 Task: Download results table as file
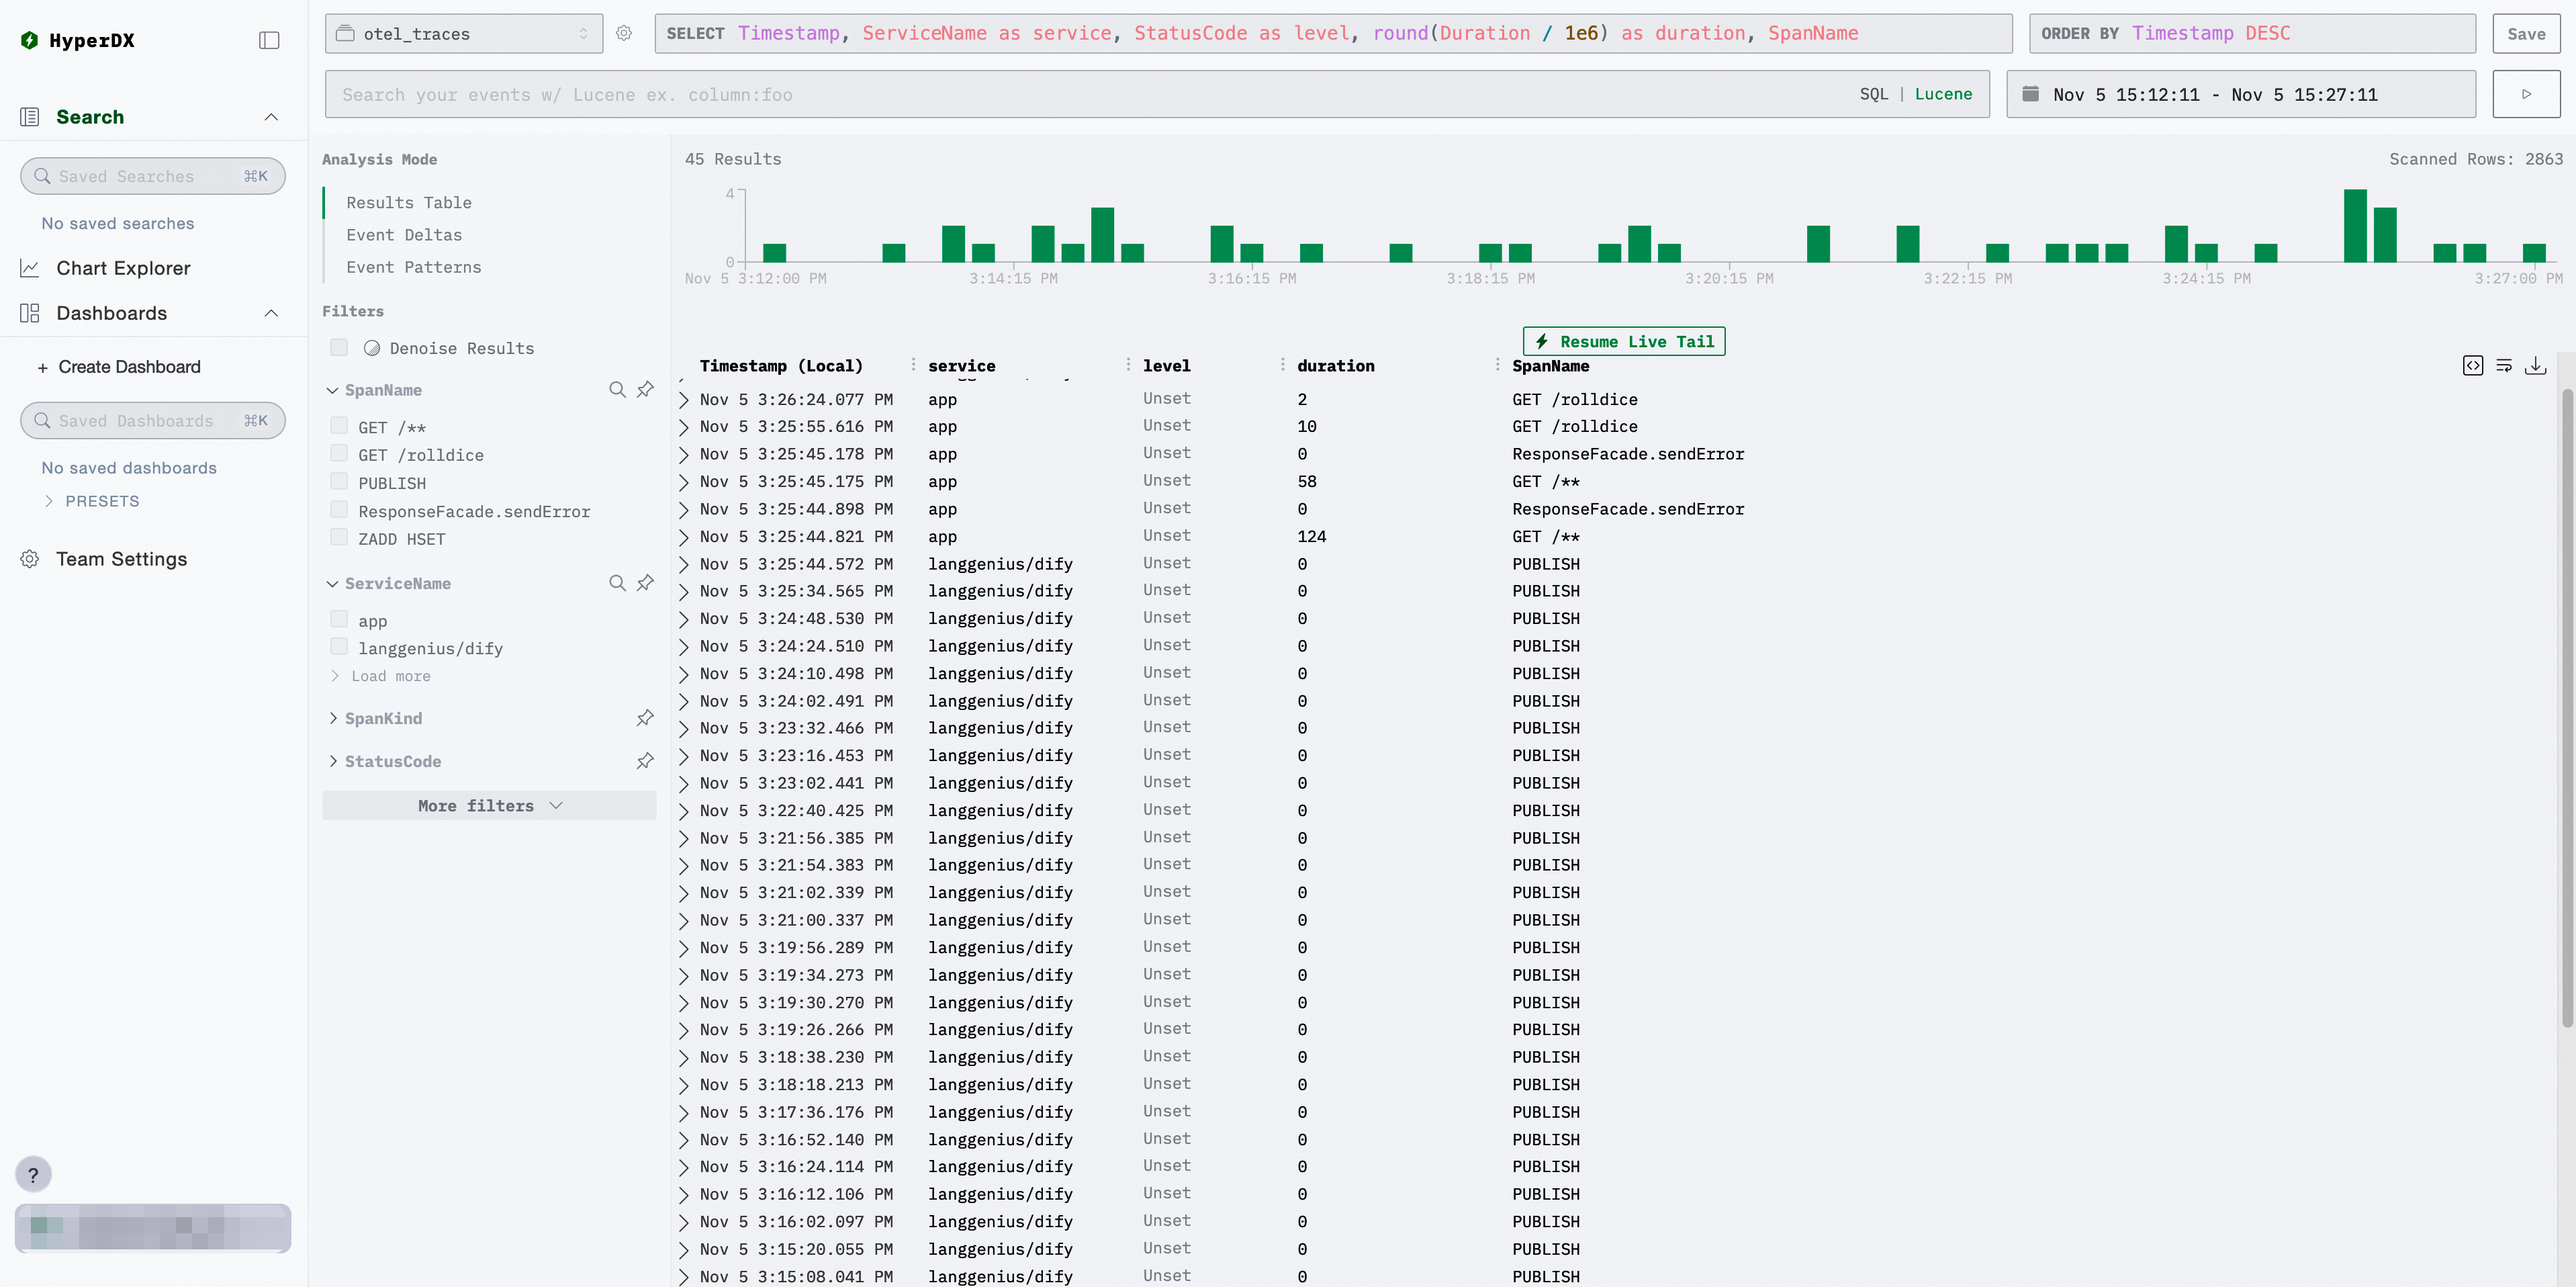pos(2535,366)
